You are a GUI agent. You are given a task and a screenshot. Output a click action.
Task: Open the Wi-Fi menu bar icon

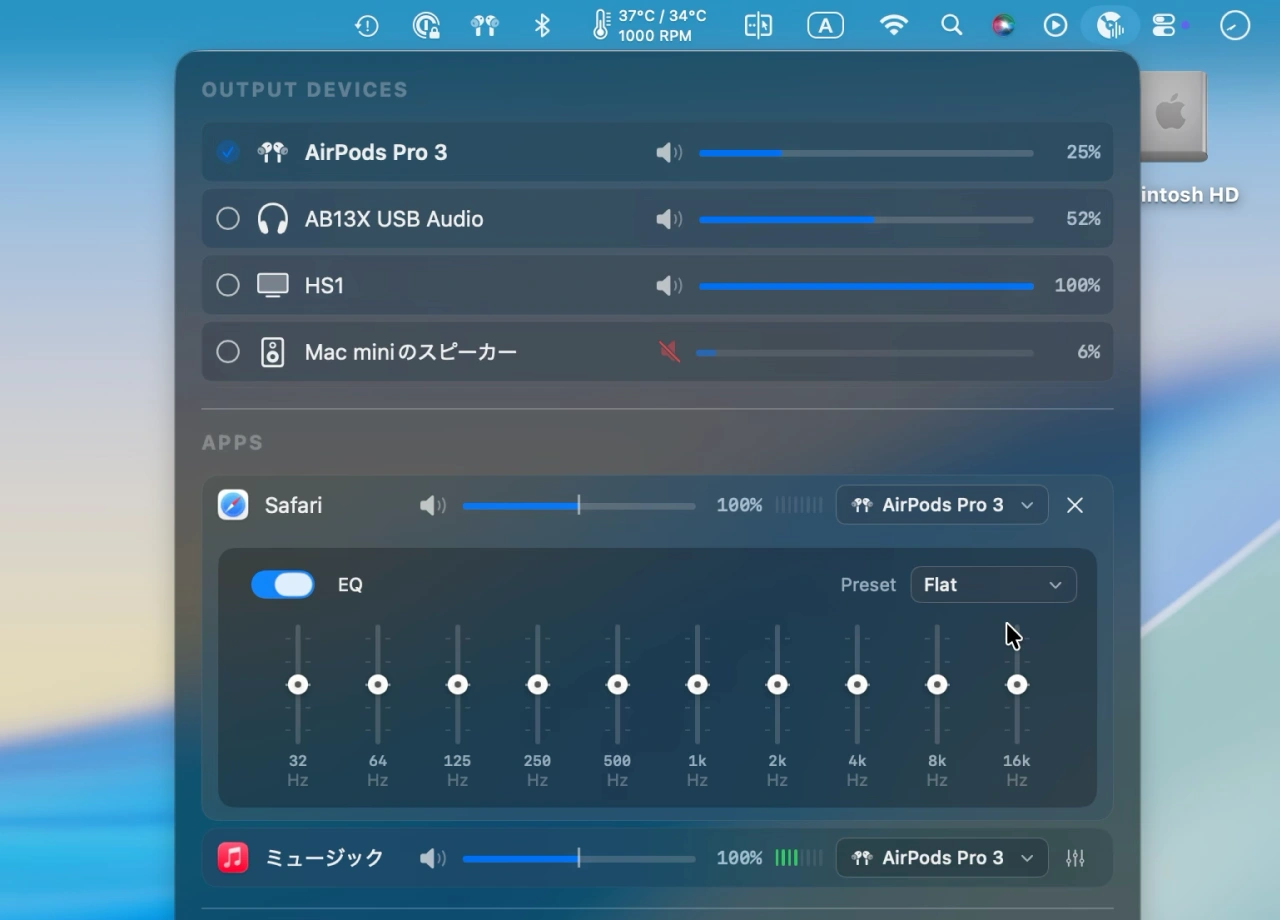[893, 26]
